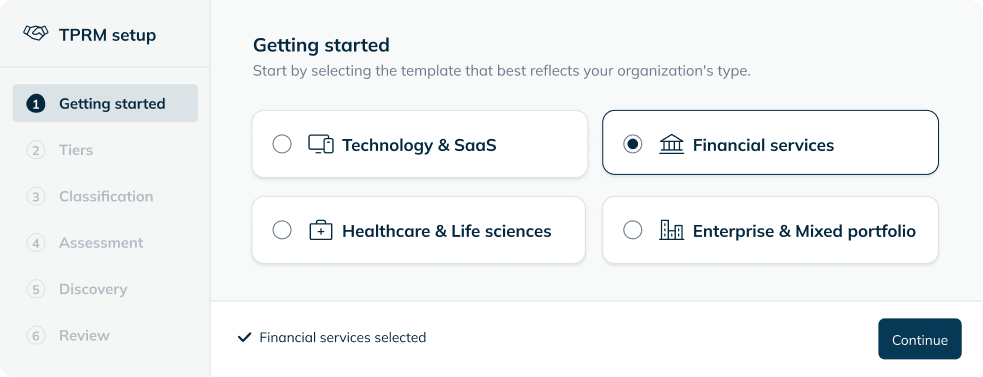Screen dimensions: 983x377
Task: Go to the Classification step
Action: point(105,196)
